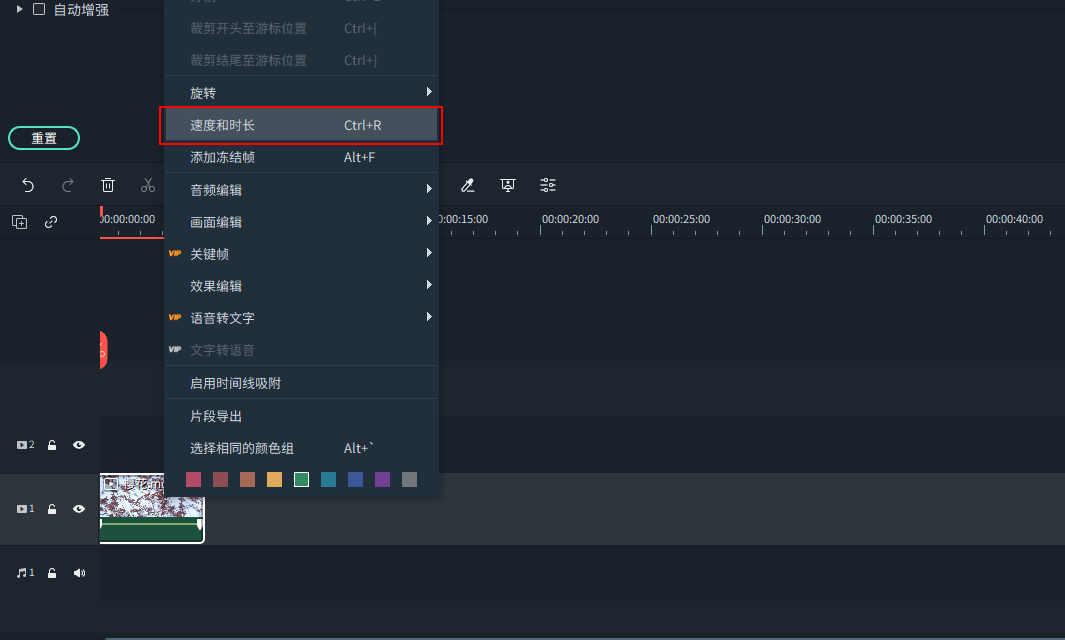The image size is (1065, 640).
Task: Choose the green color swatch
Action: [302, 480]
